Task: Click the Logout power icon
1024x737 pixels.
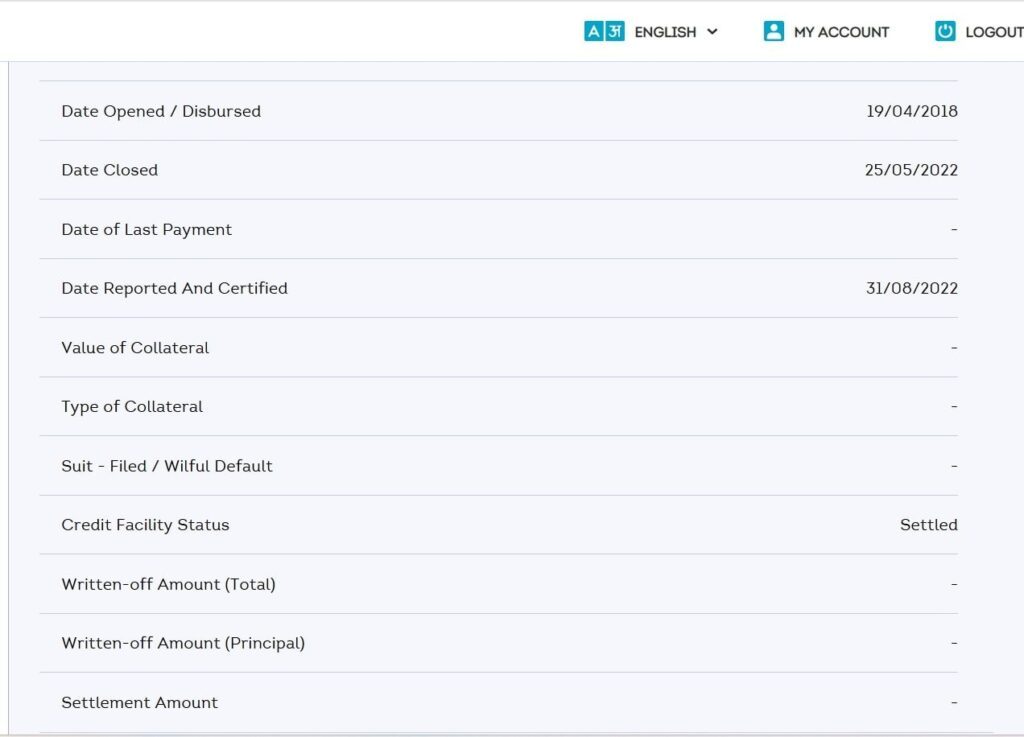Action: pyautogui.click(x=945, y=31)
